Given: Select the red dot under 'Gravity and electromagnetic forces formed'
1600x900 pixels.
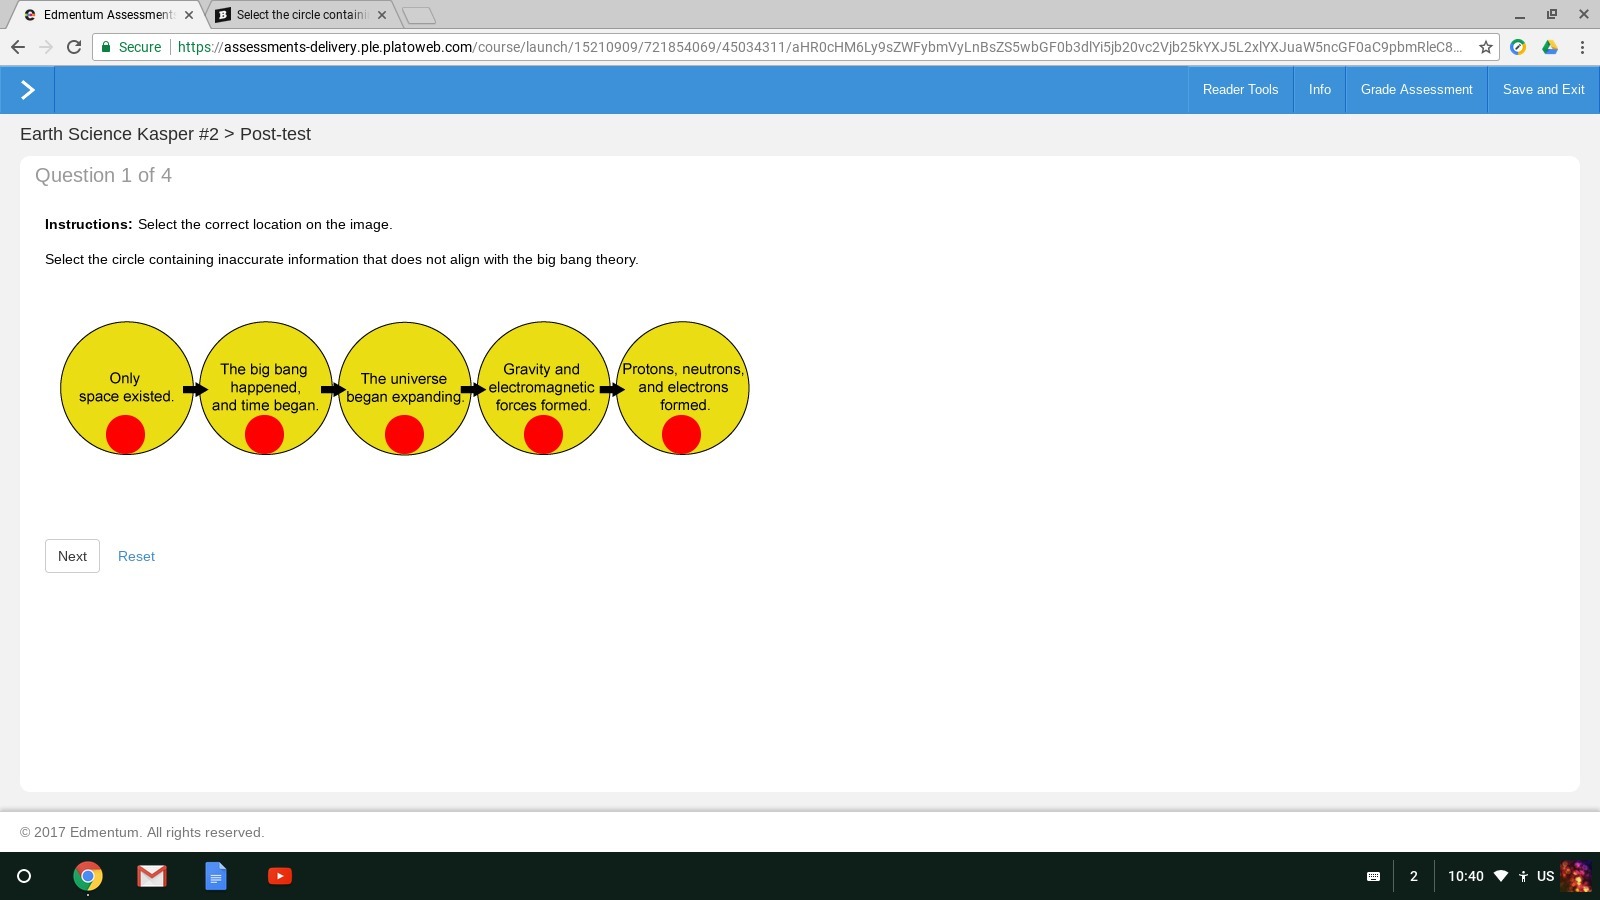Looking at the screenshot, I should click(x=543, y=435).
